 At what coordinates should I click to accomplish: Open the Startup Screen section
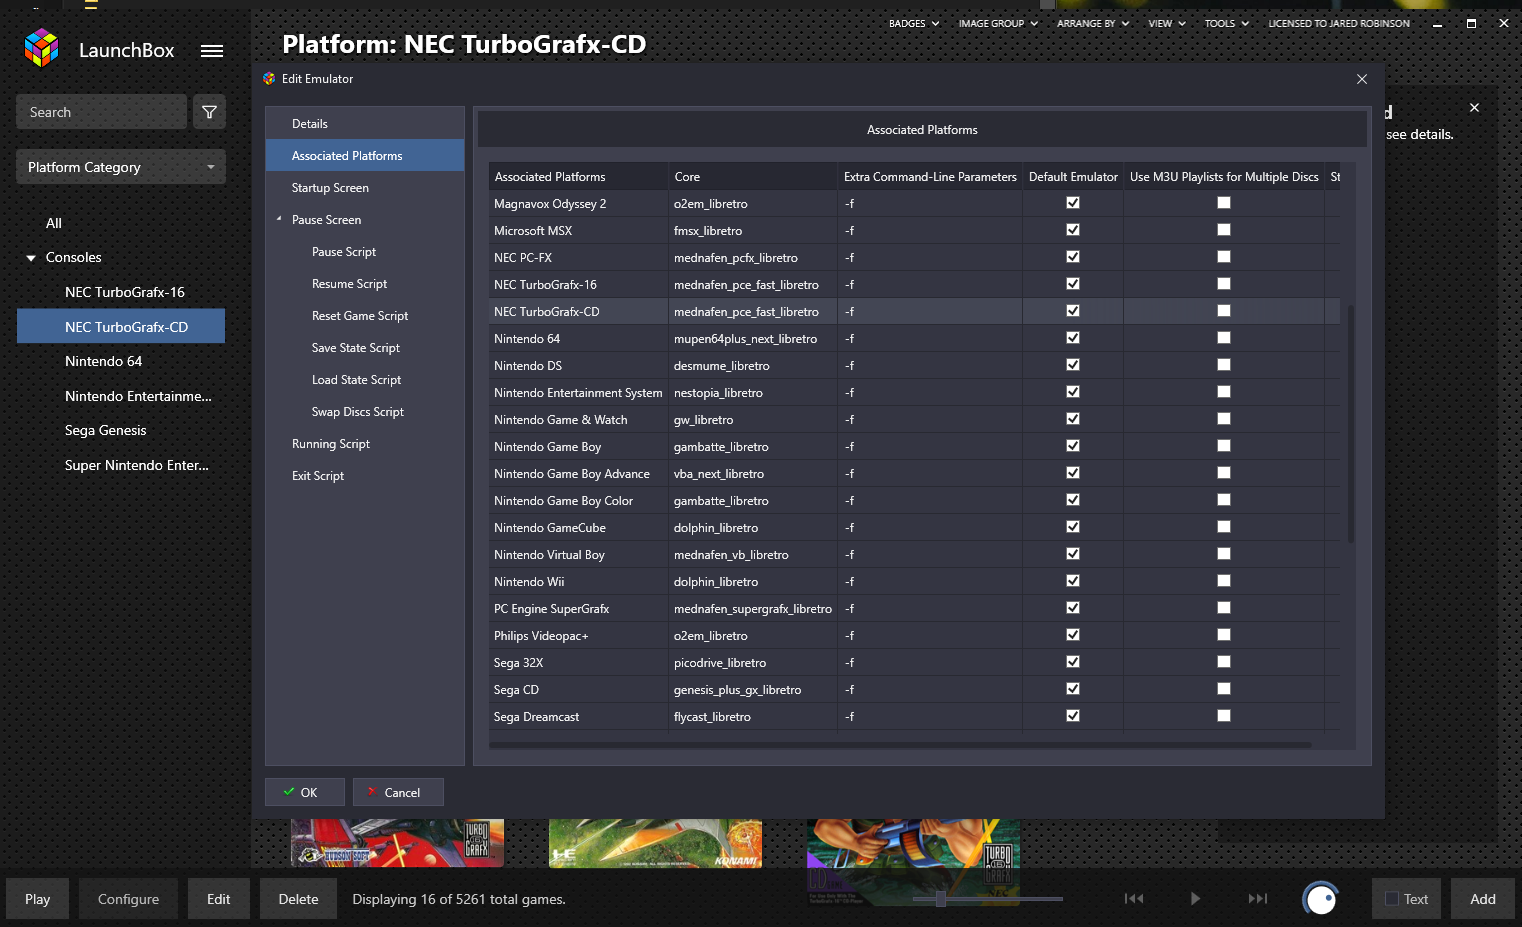[365, 188]
